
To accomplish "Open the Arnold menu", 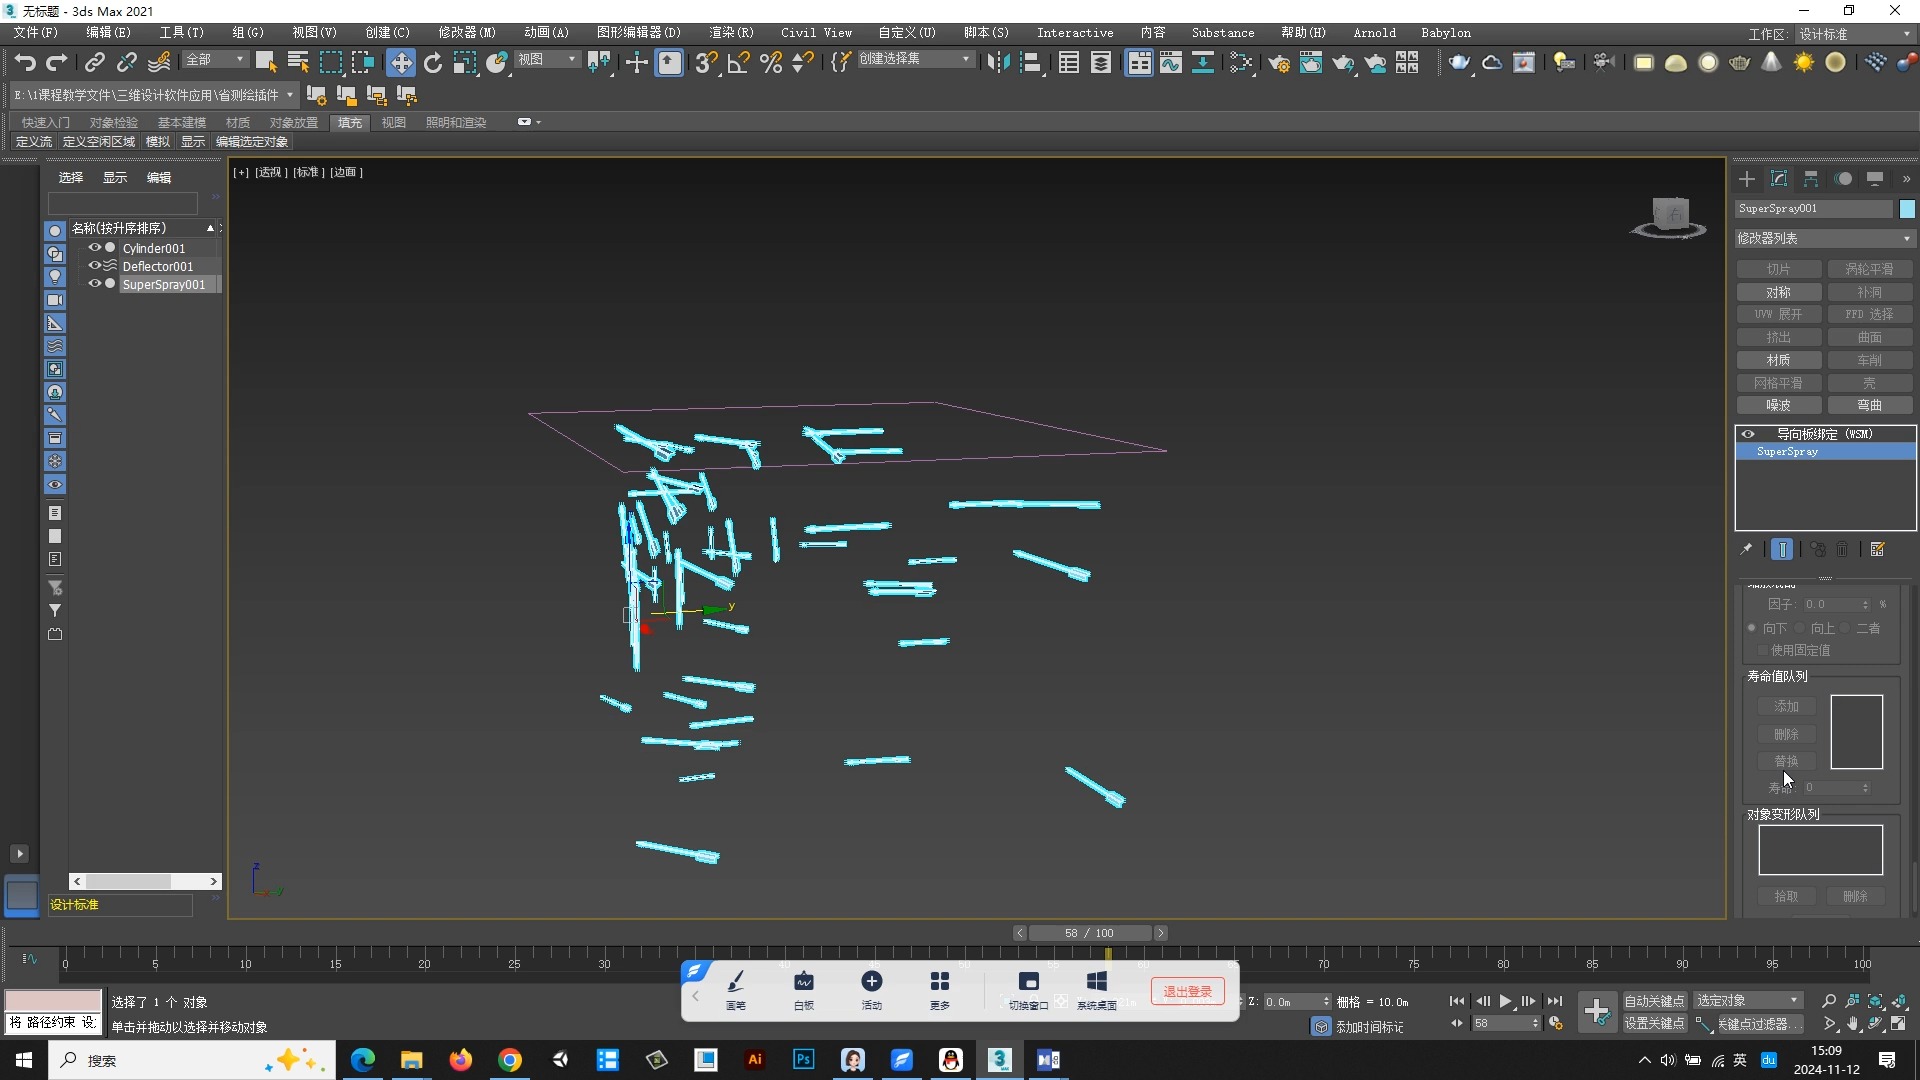I will tap(1374, 32).
